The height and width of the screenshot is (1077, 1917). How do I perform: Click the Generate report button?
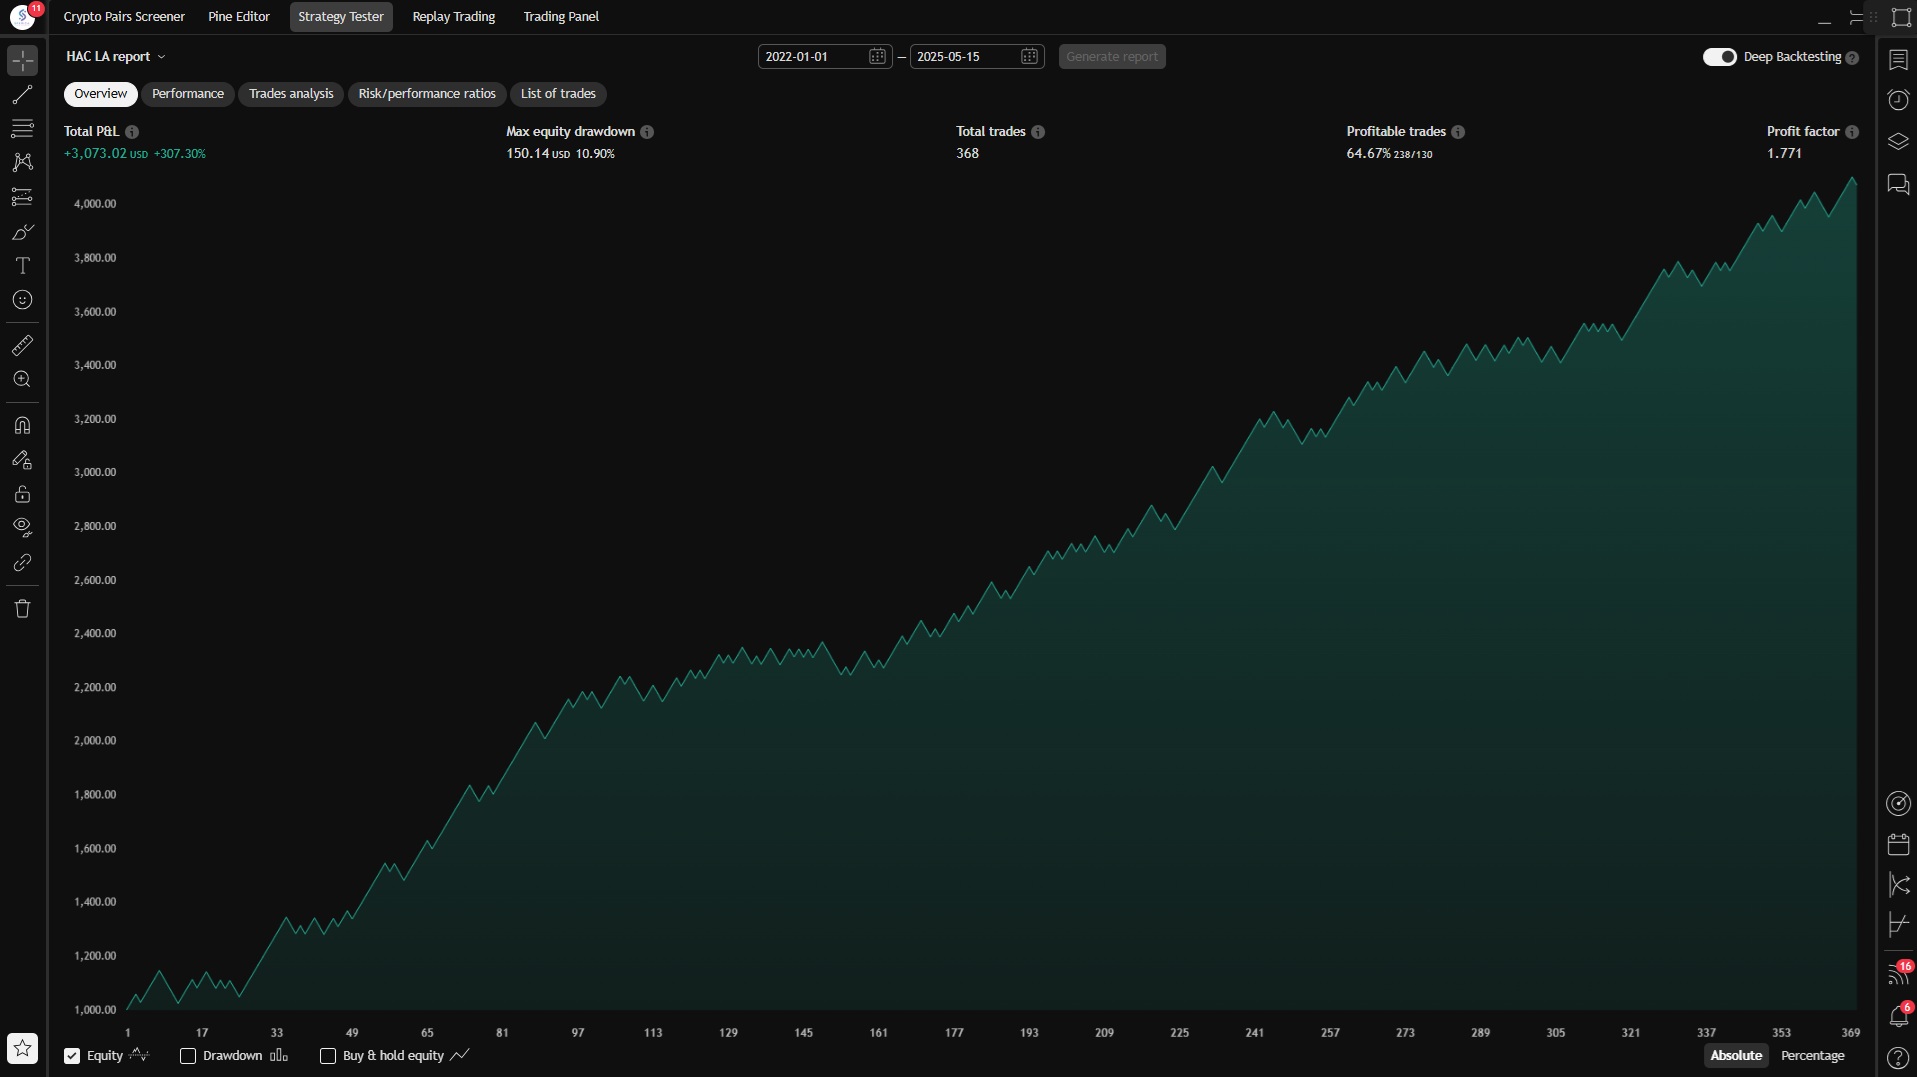(1112, 57)
